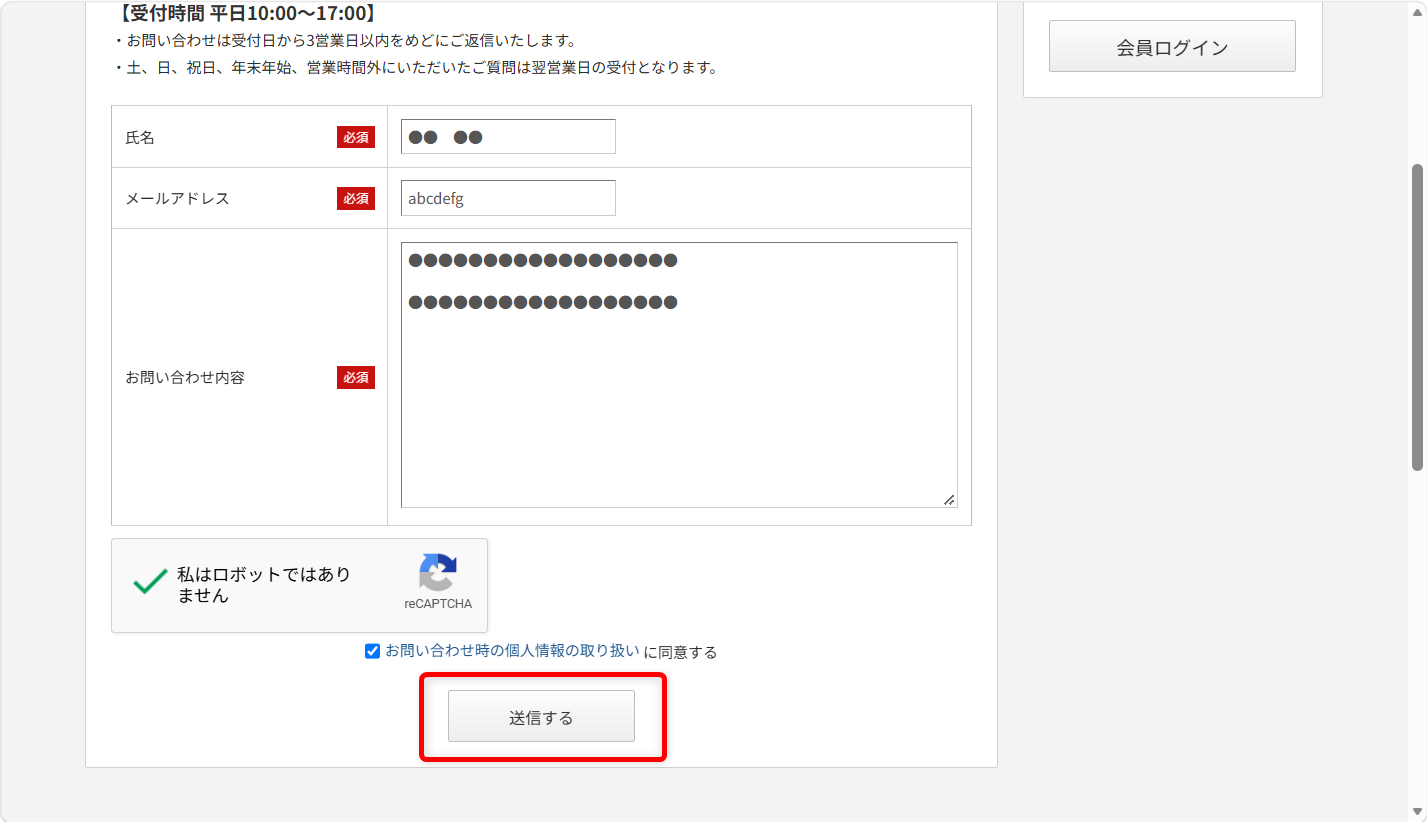Uncheck the privacy policy agreement checkbox
Image resolution: width=1427 pixels, height=822 pixels.
point(372,651)
